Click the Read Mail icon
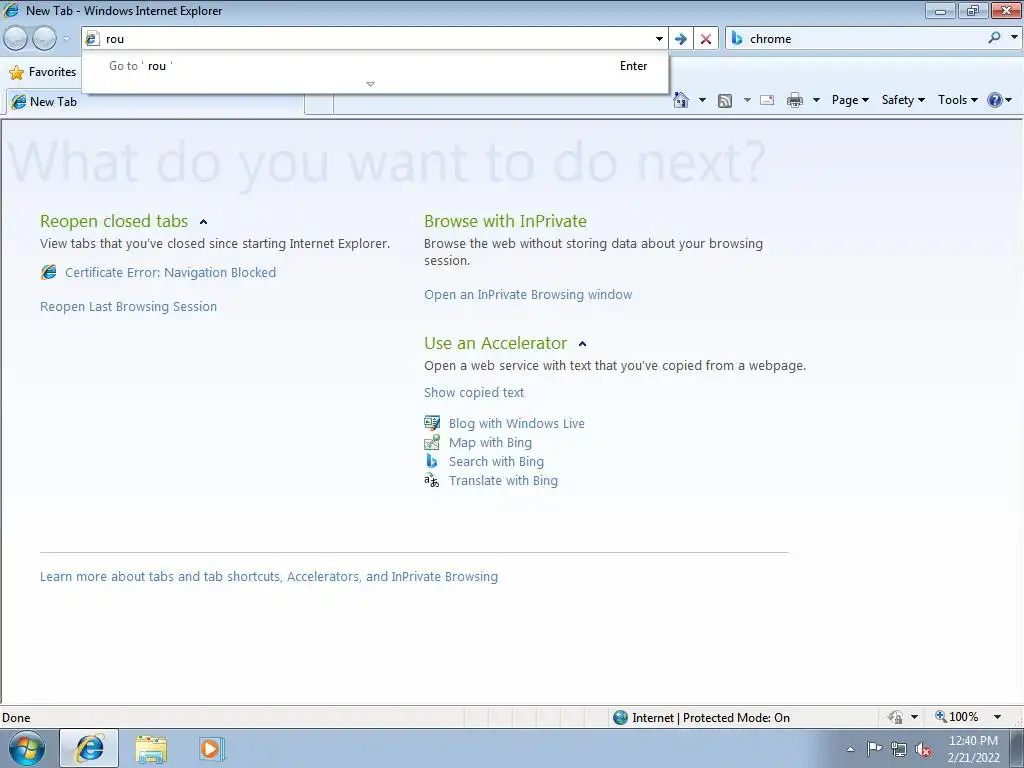1024x768 pixels. pyautogui.click(x=767, y=100)
